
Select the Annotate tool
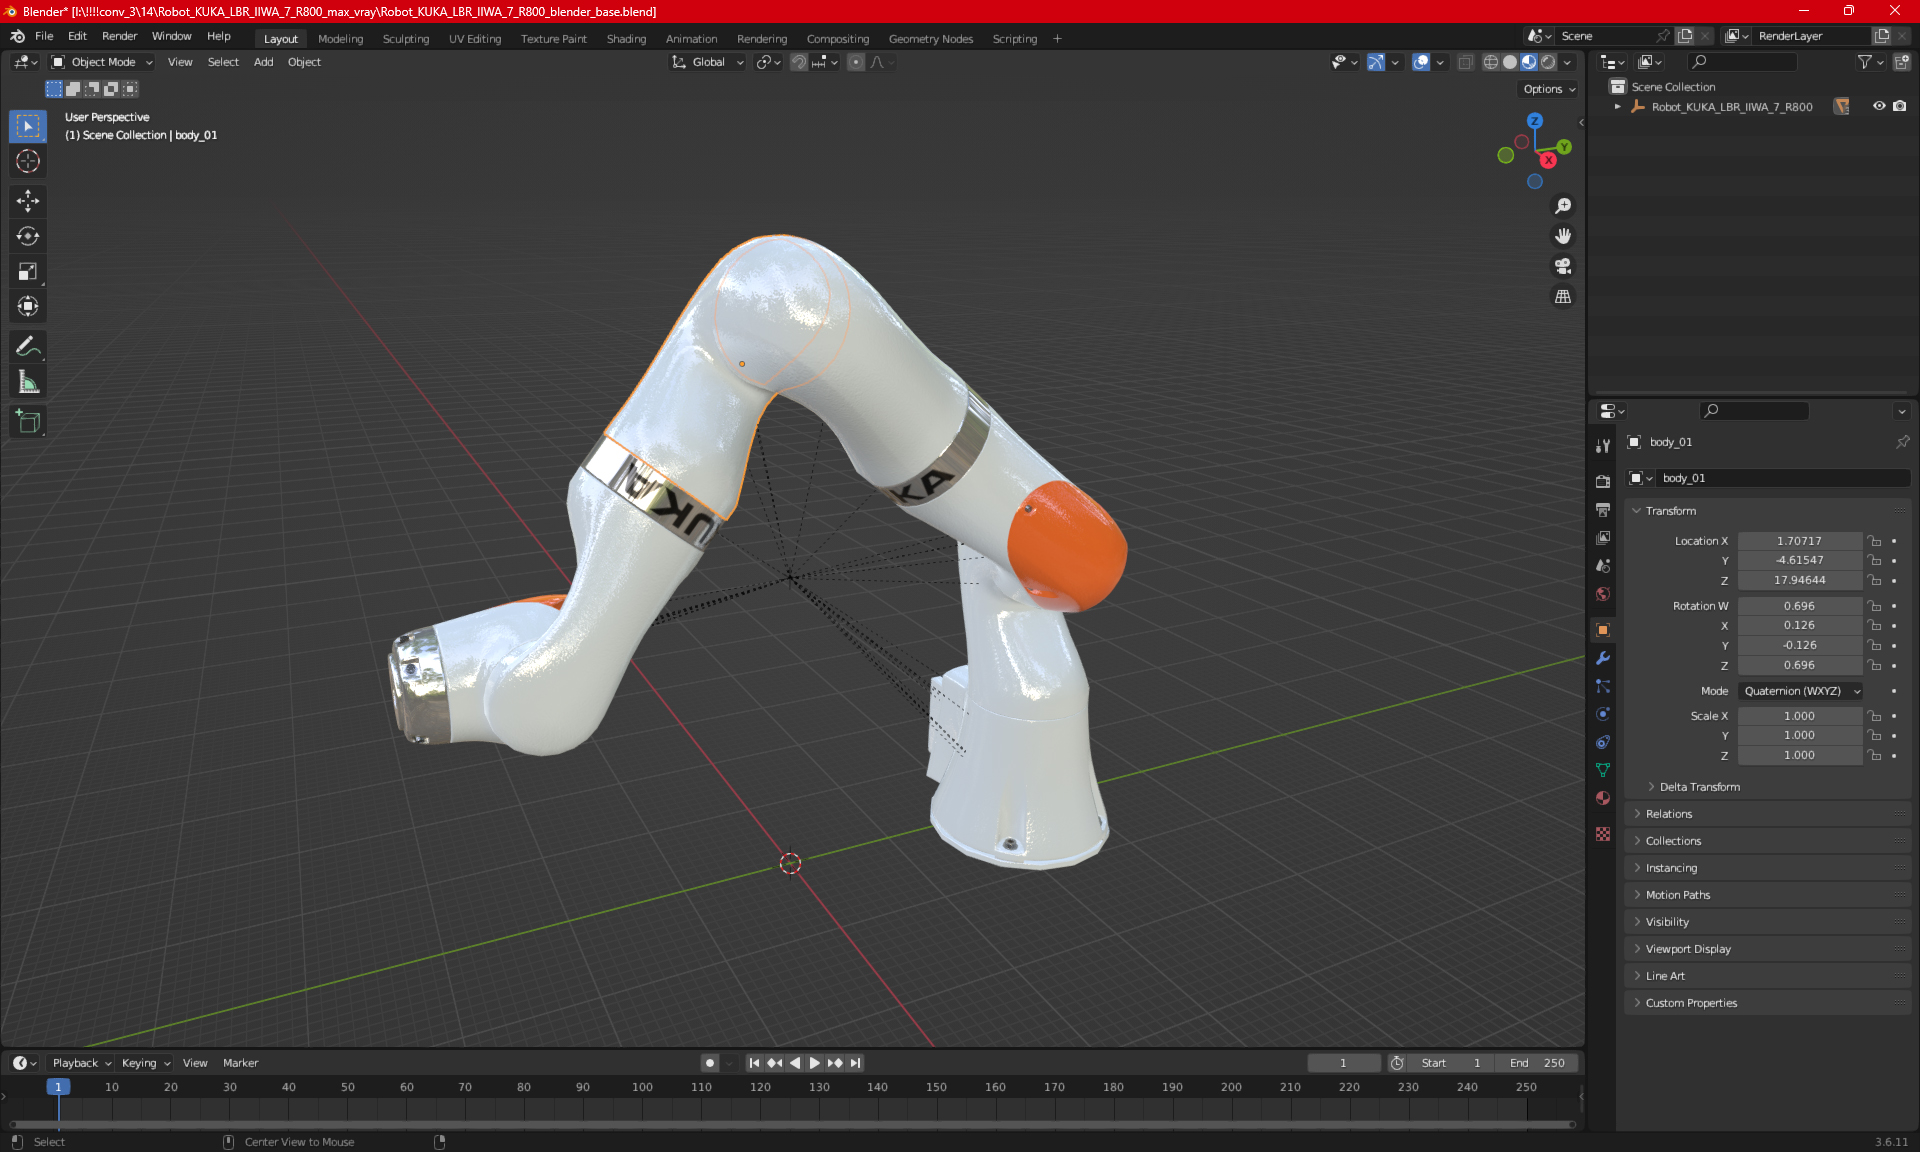click(28, 347)
